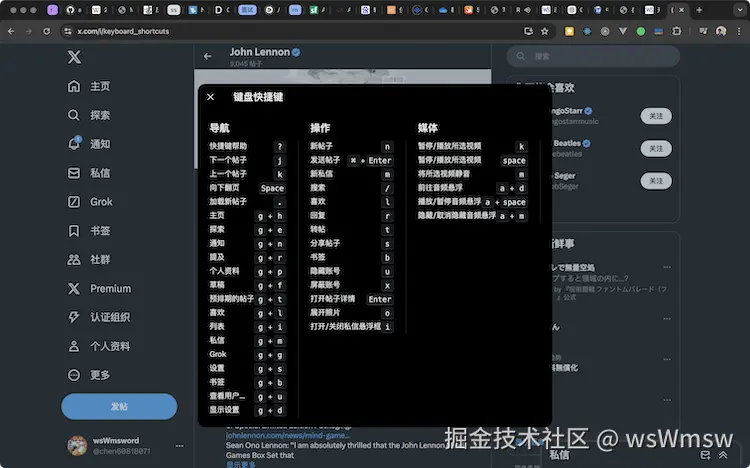The width and height of the screenshot is (750, 468).
Task: Click the 发送帖子 shortcut row
Action: click(x=352, y=160)
